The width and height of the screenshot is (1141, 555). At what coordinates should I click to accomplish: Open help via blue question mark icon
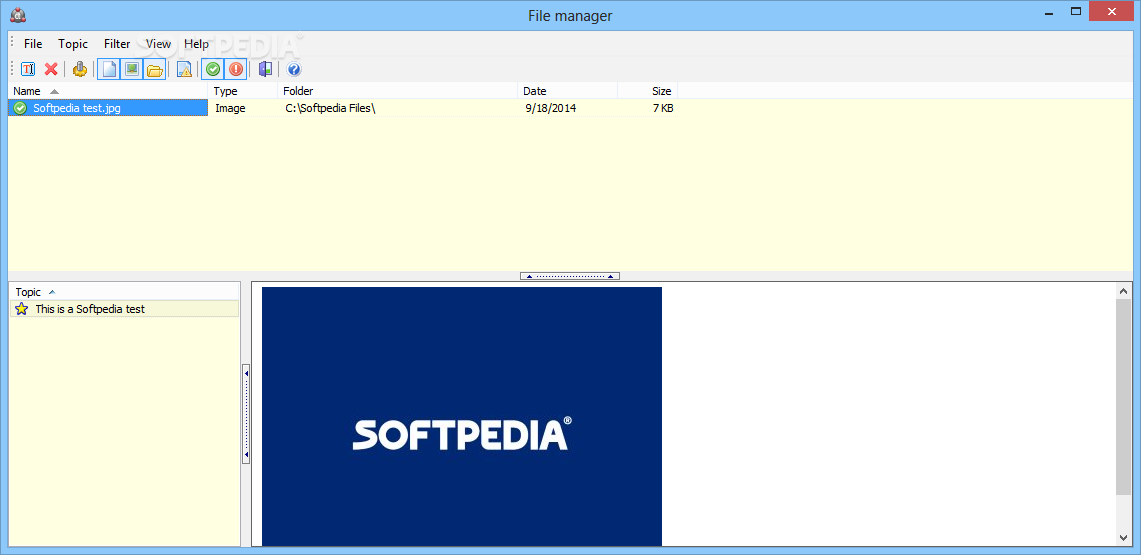(294, 69)
